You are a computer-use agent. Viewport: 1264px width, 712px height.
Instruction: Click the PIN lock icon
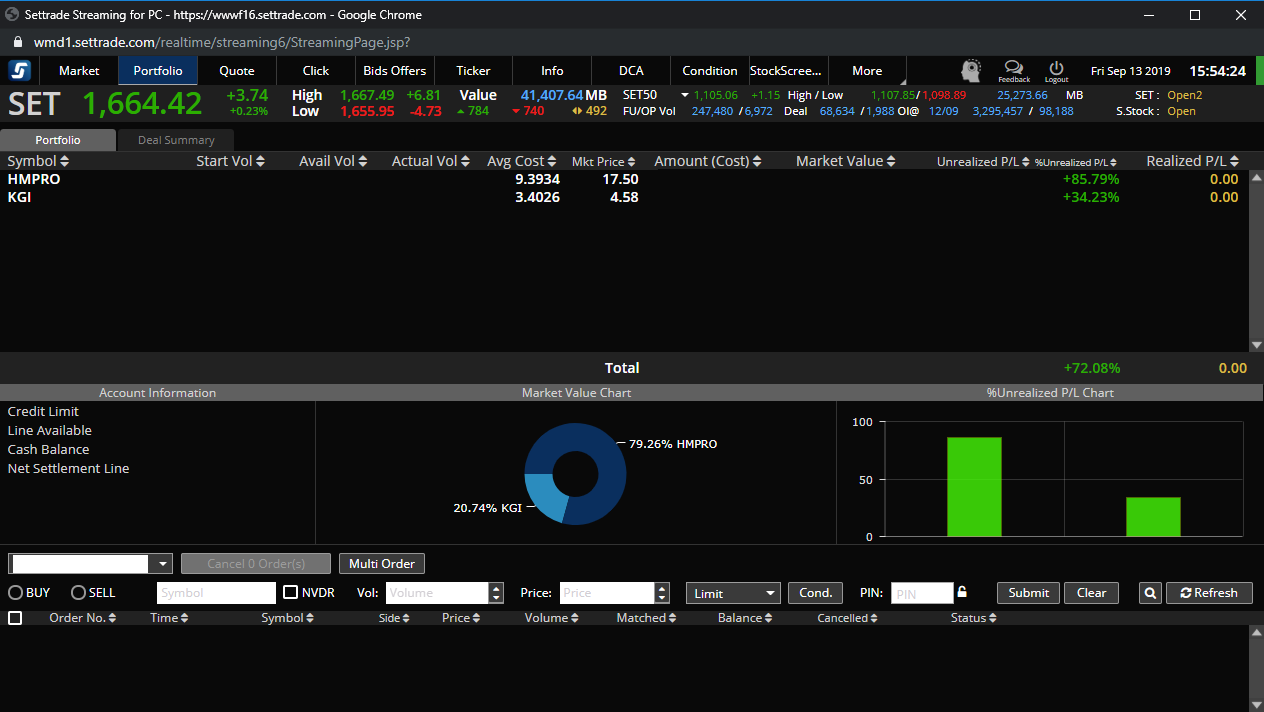(962, 591)
